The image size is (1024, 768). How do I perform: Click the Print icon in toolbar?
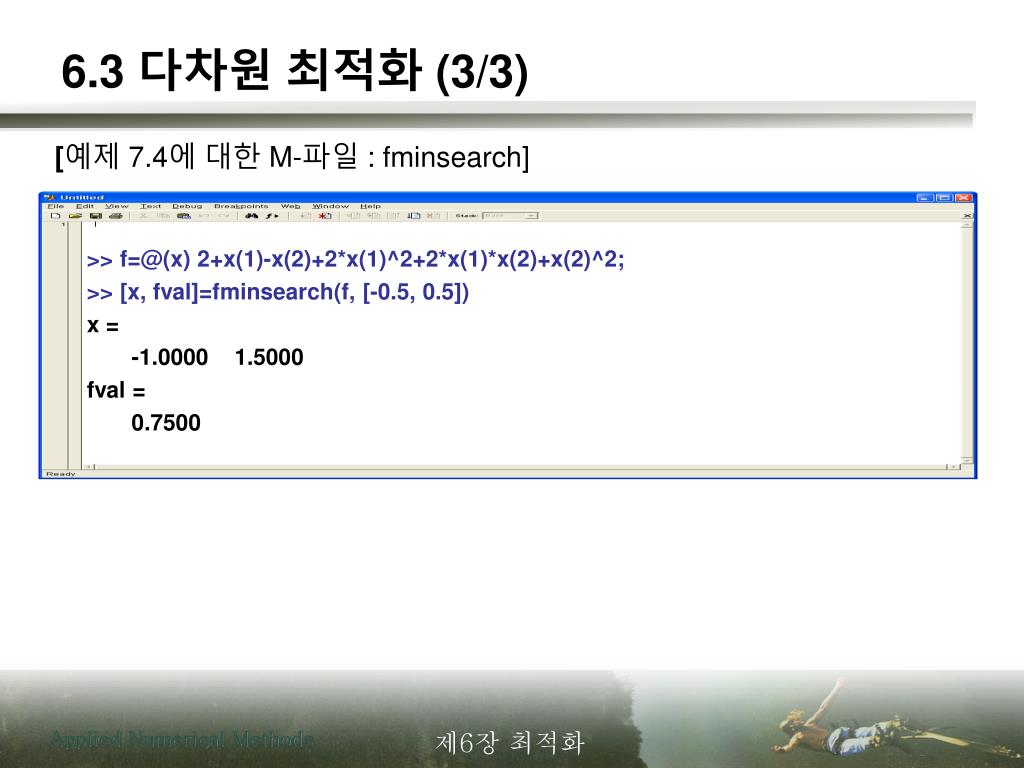point(116,216)
